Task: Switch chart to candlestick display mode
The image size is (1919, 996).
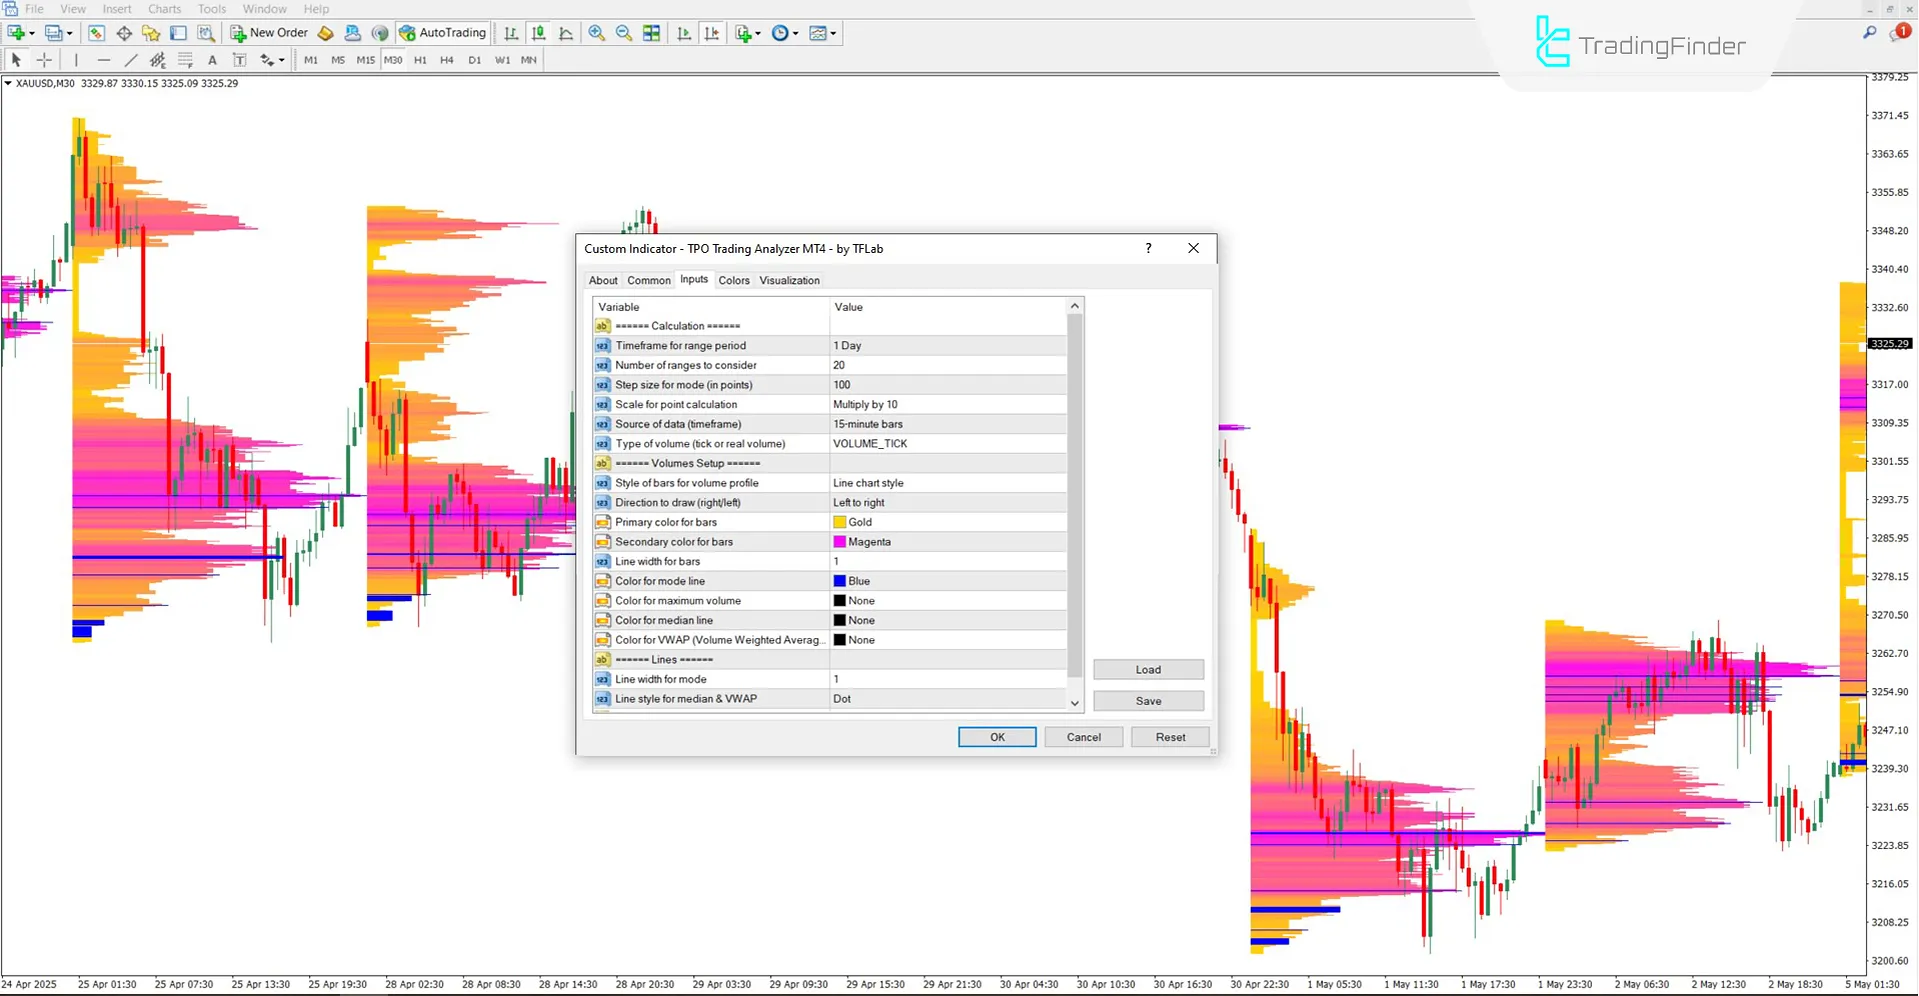Action: click(x=538, y=33)
